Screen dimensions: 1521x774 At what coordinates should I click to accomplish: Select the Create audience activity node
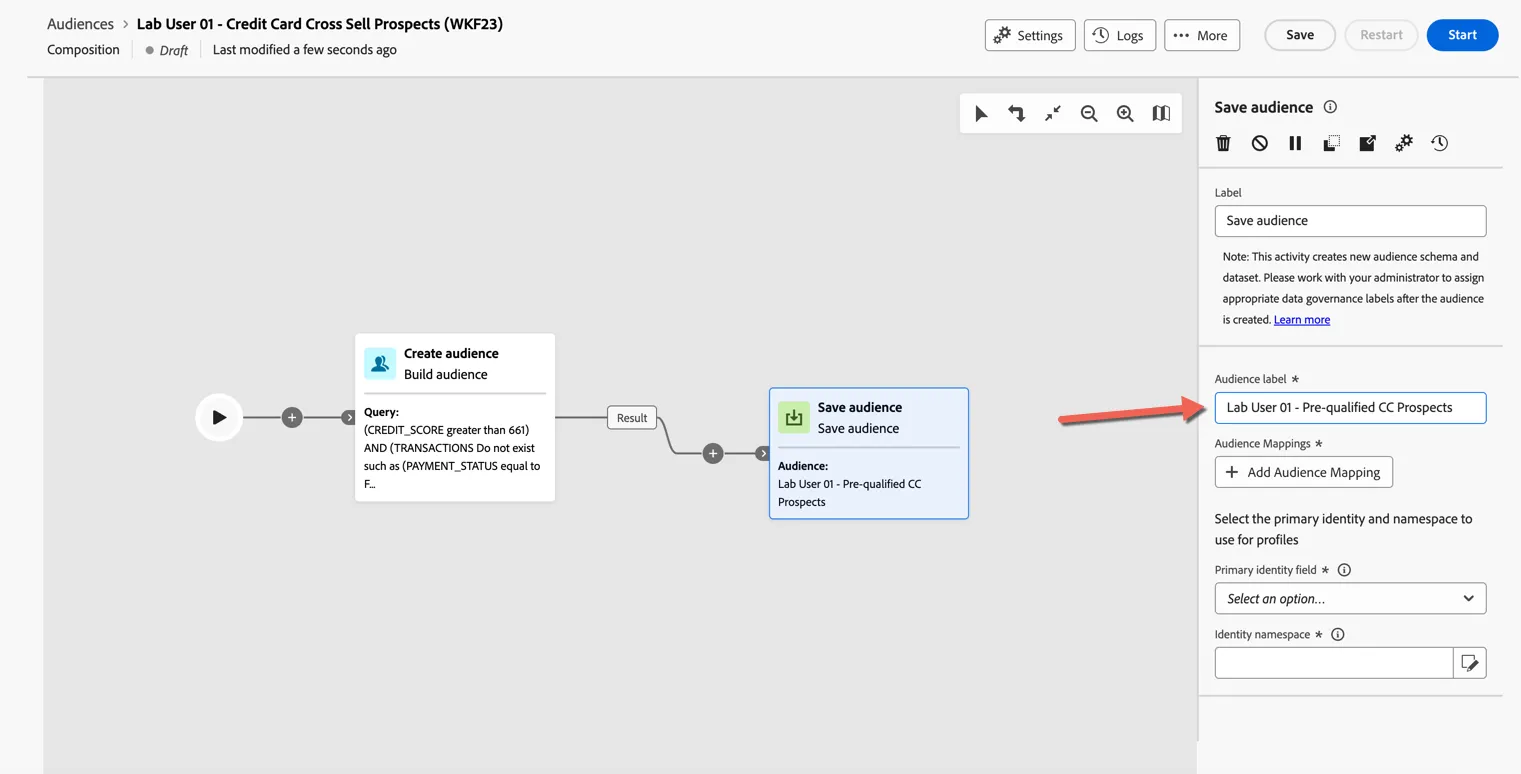[x=455, y=417]
